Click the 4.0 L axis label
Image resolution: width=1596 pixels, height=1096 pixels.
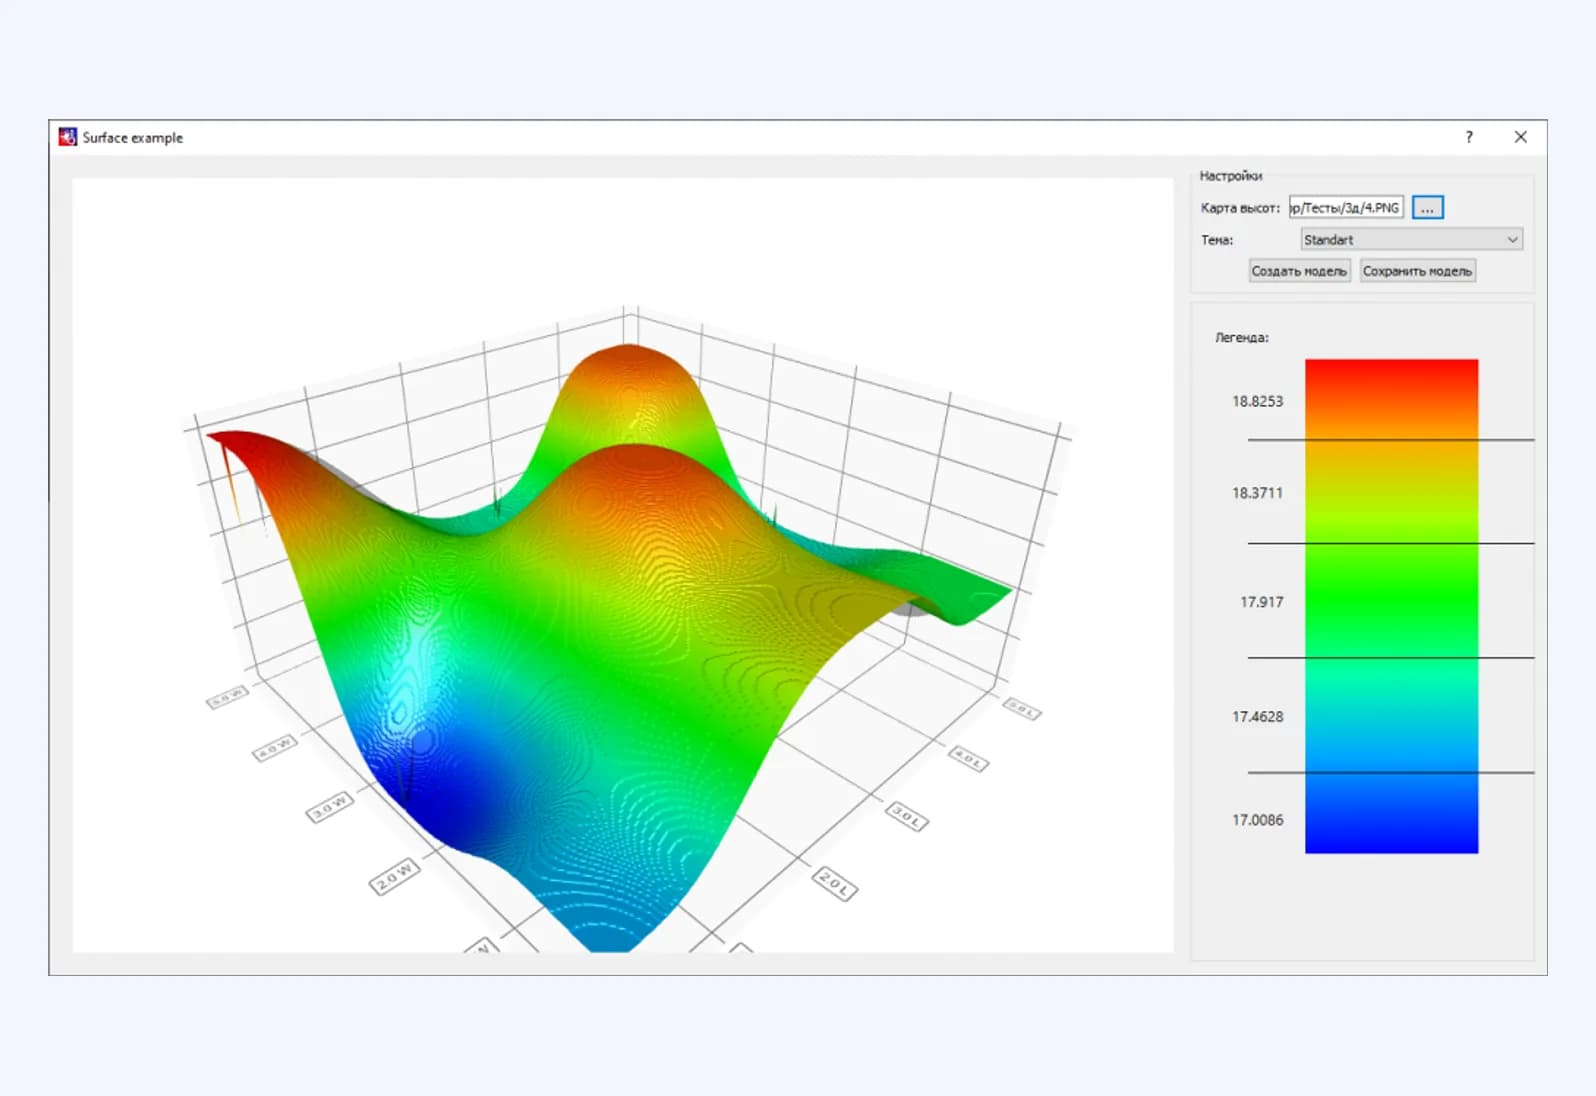(968, 758)
